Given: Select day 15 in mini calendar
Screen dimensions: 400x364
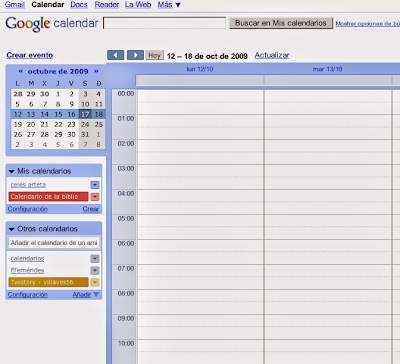Looking at the screenshot, I should 58,114.
